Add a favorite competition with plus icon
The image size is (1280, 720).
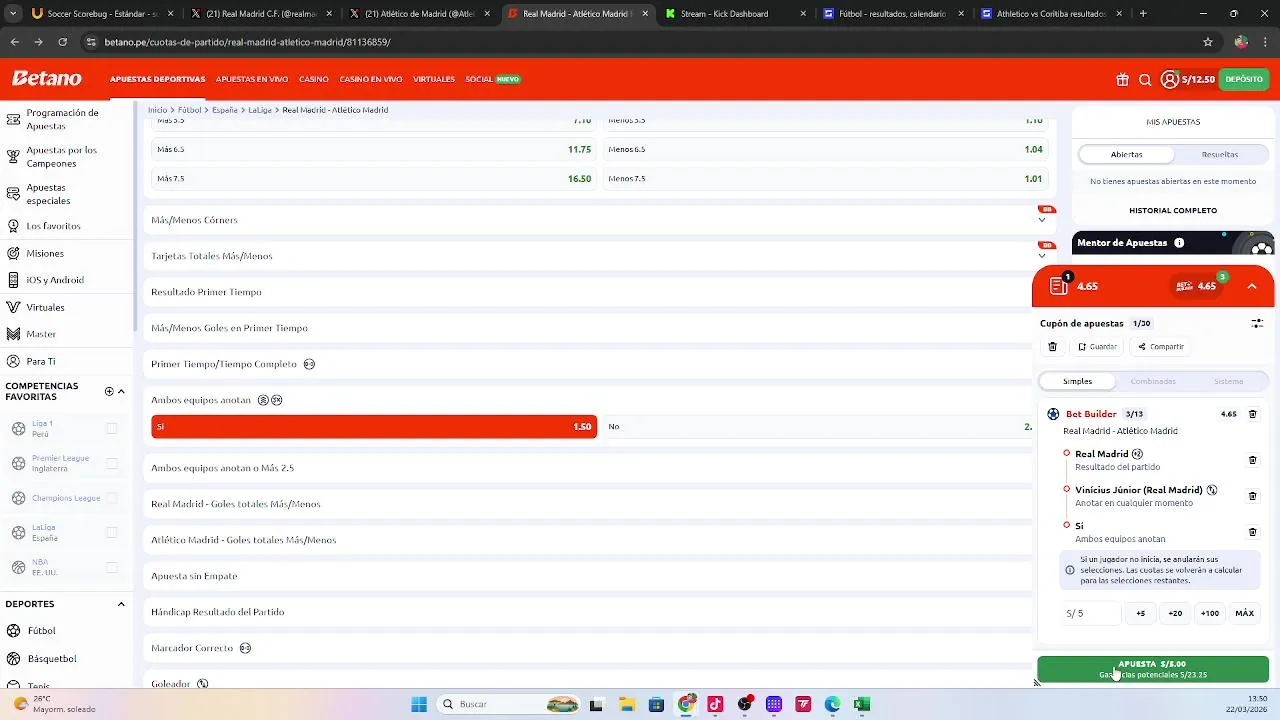click(109, 391)
